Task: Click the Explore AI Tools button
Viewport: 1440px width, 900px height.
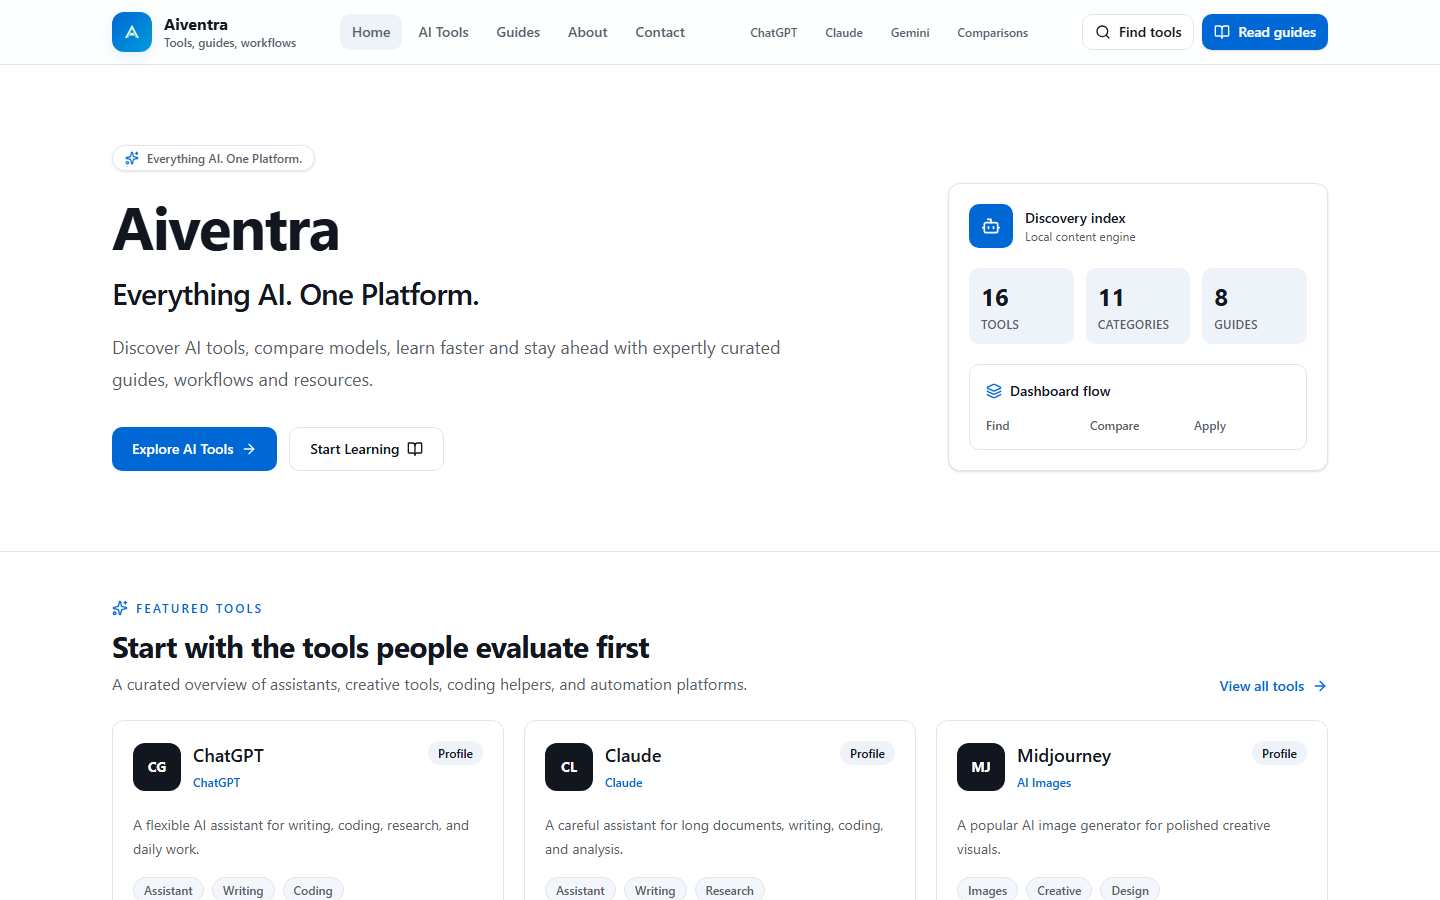Action: (x=194, y=449)
